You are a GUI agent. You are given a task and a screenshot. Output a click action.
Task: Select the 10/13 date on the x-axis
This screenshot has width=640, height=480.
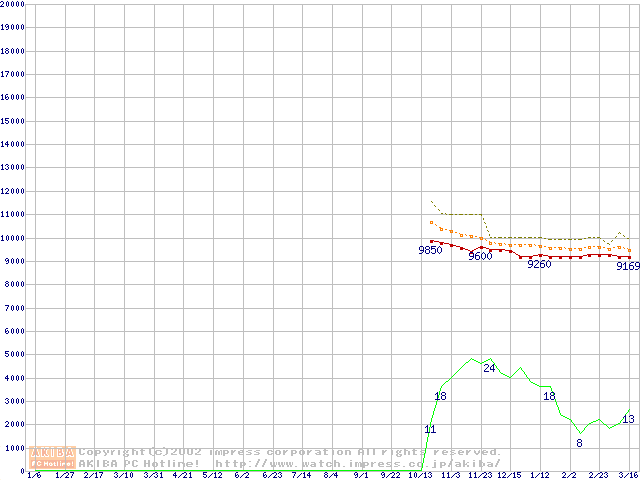(421, 475)
